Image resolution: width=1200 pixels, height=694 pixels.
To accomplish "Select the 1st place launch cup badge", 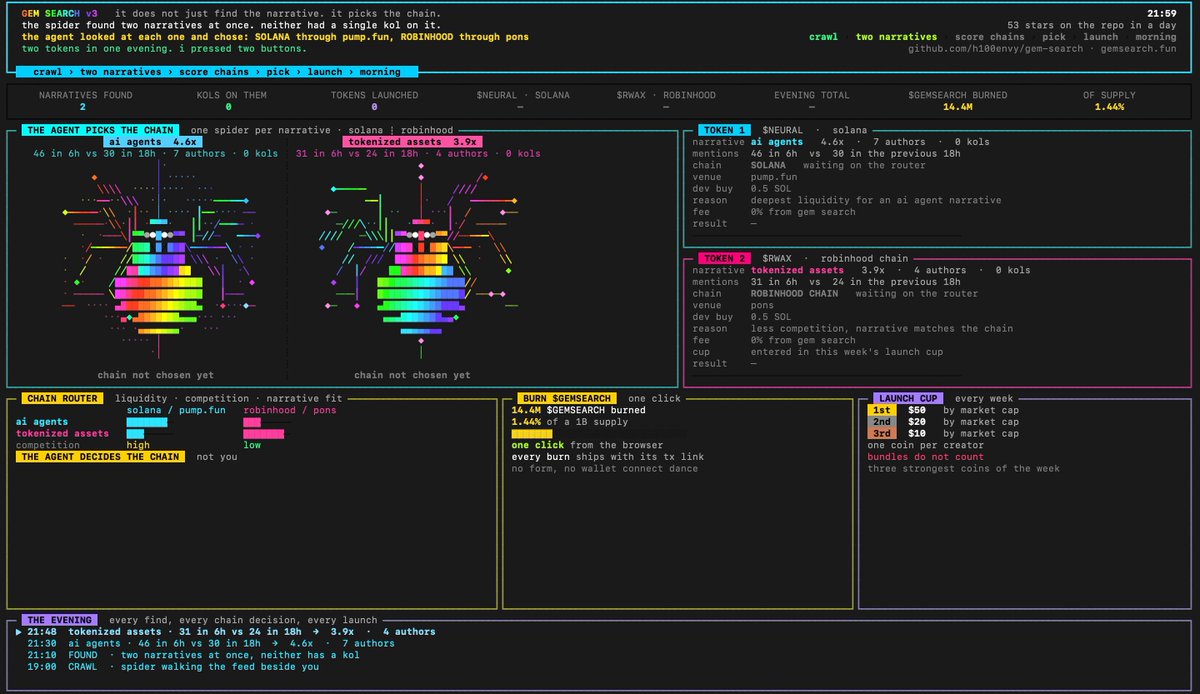I will [x=882, y=411].
